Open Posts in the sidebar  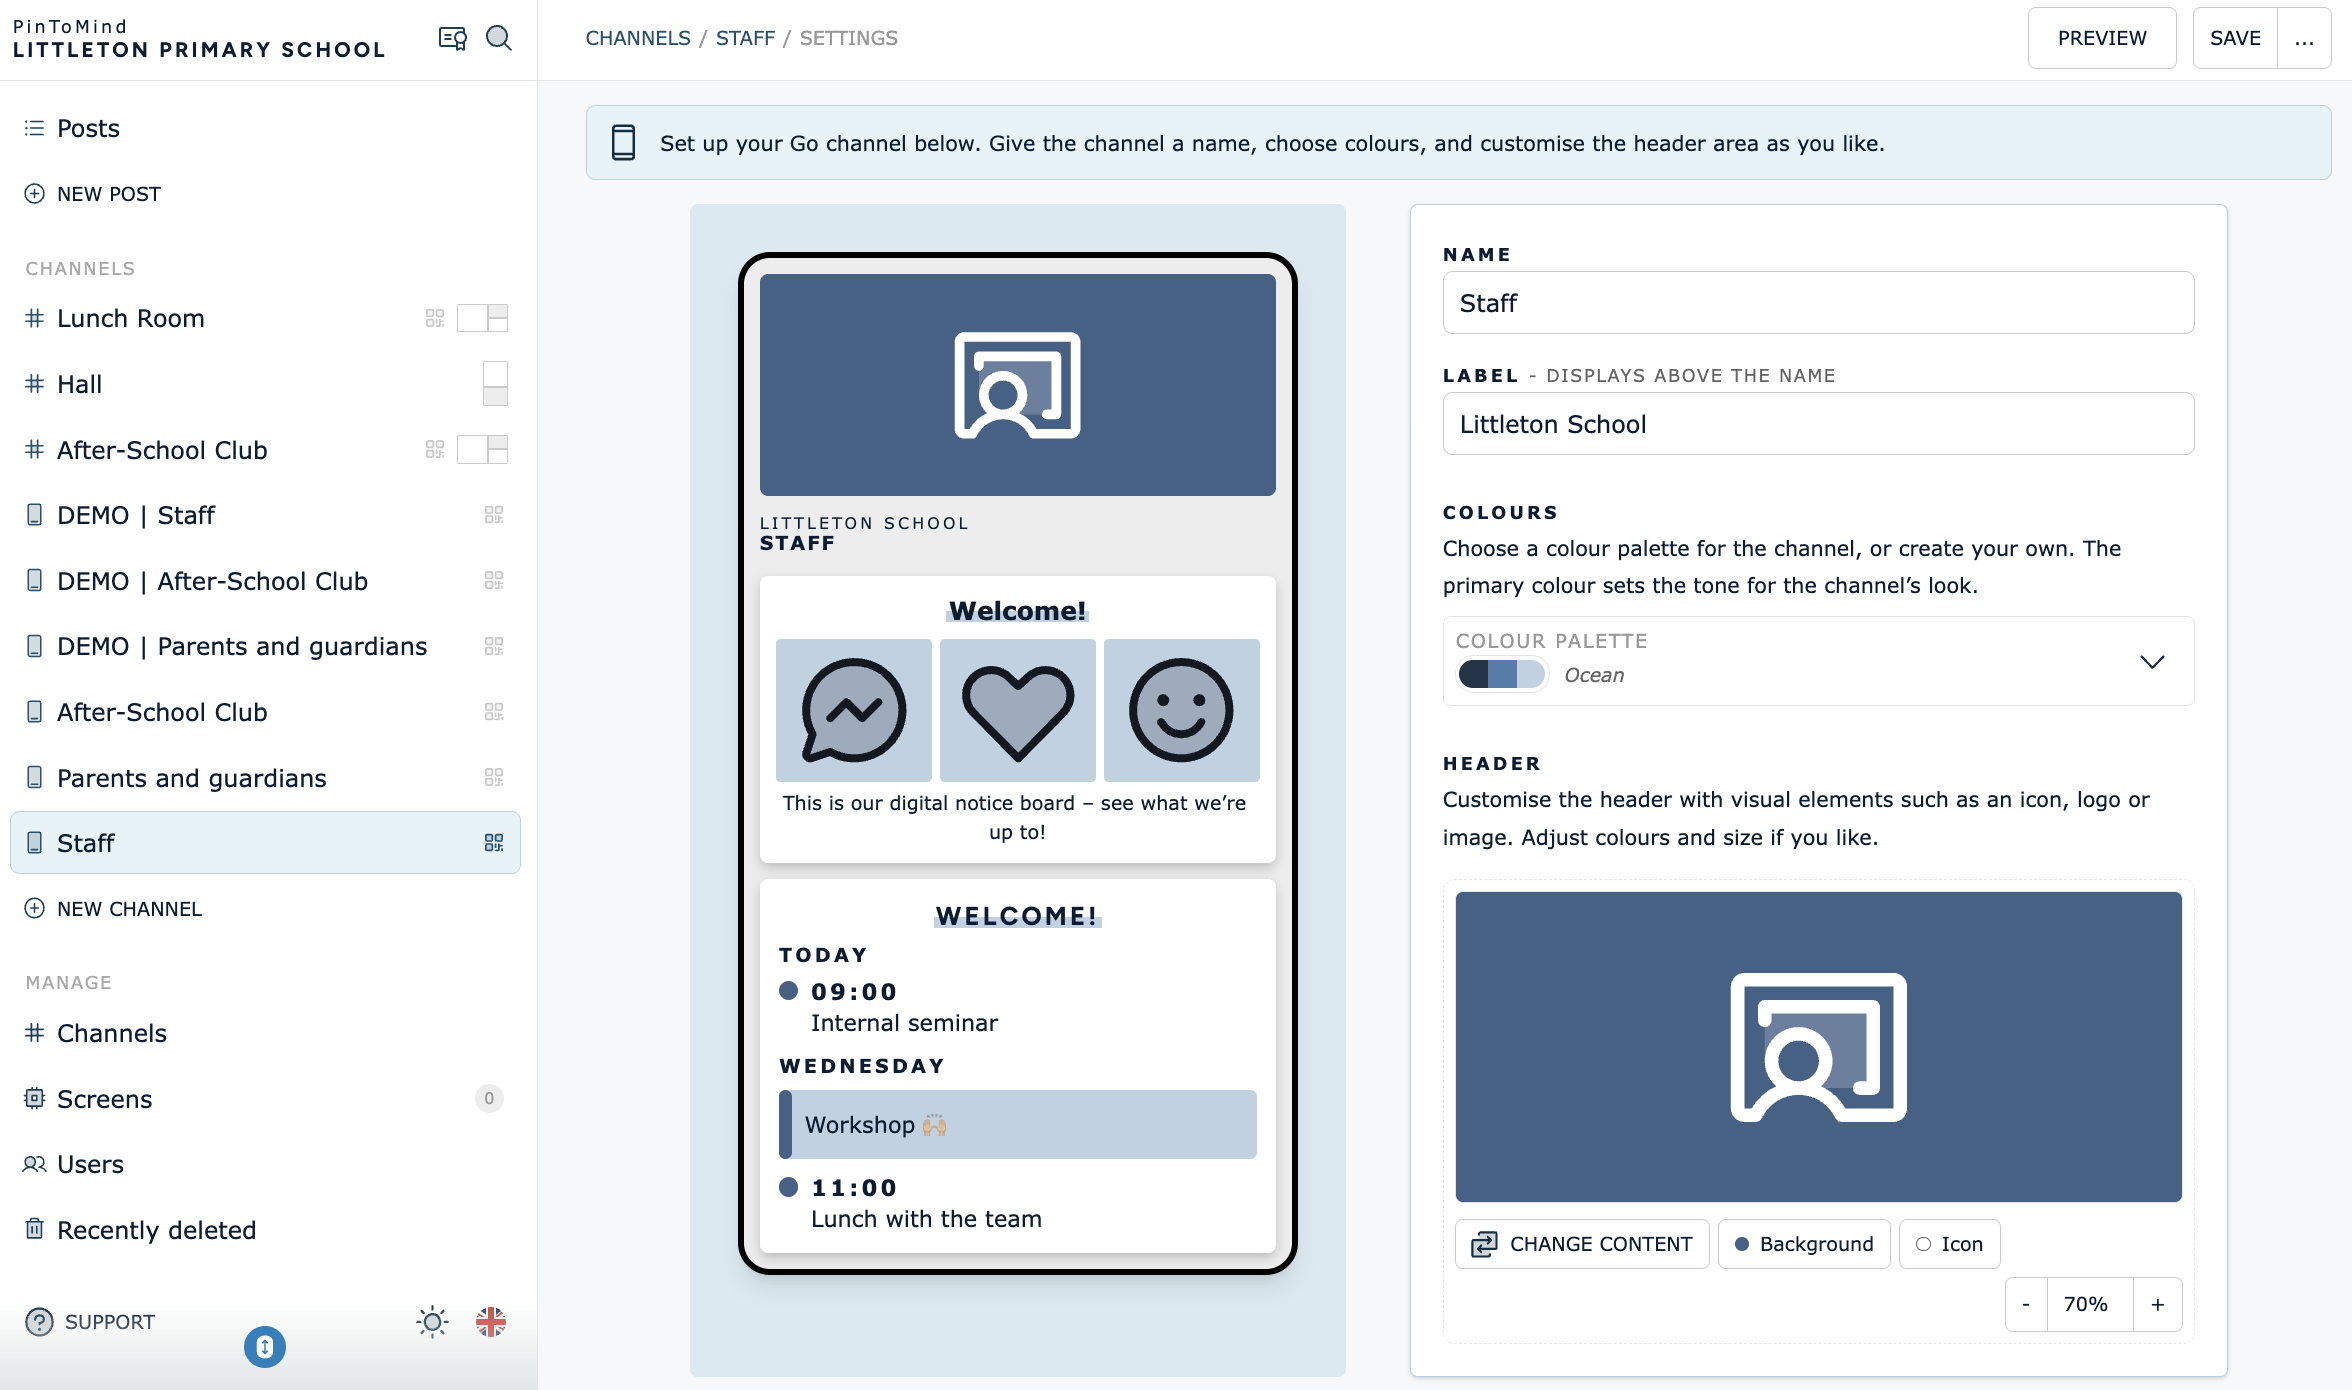88,128
